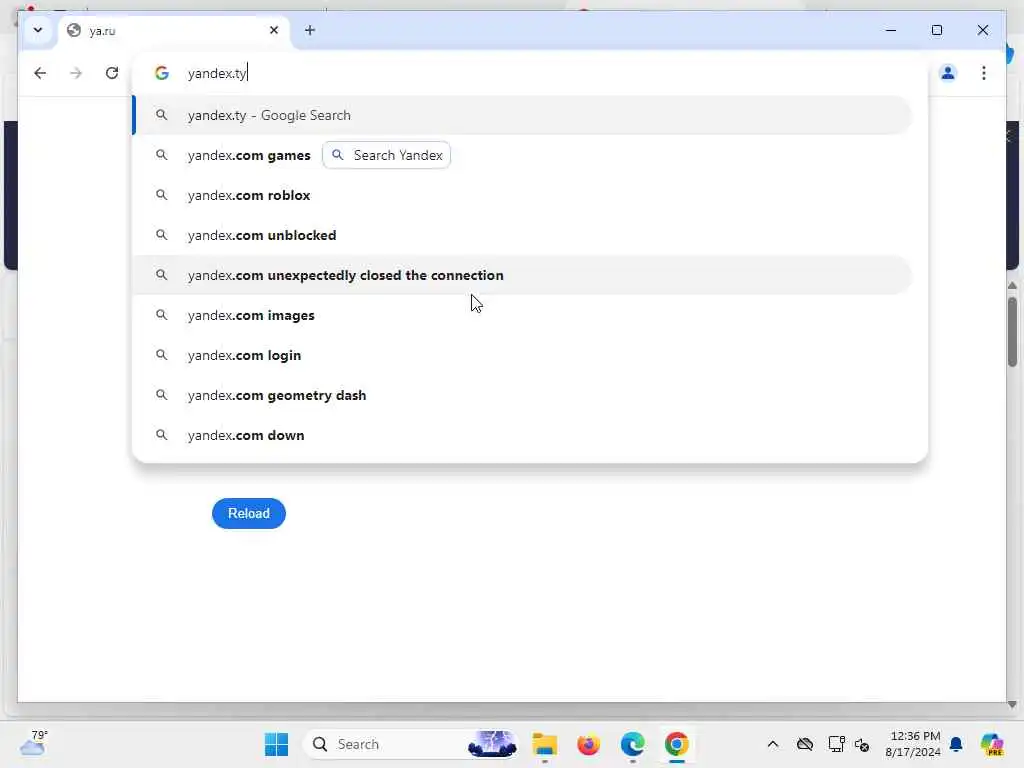Pick "yandex.com unexpectedly closed the connection" suggestion

[x=522, y=275]
